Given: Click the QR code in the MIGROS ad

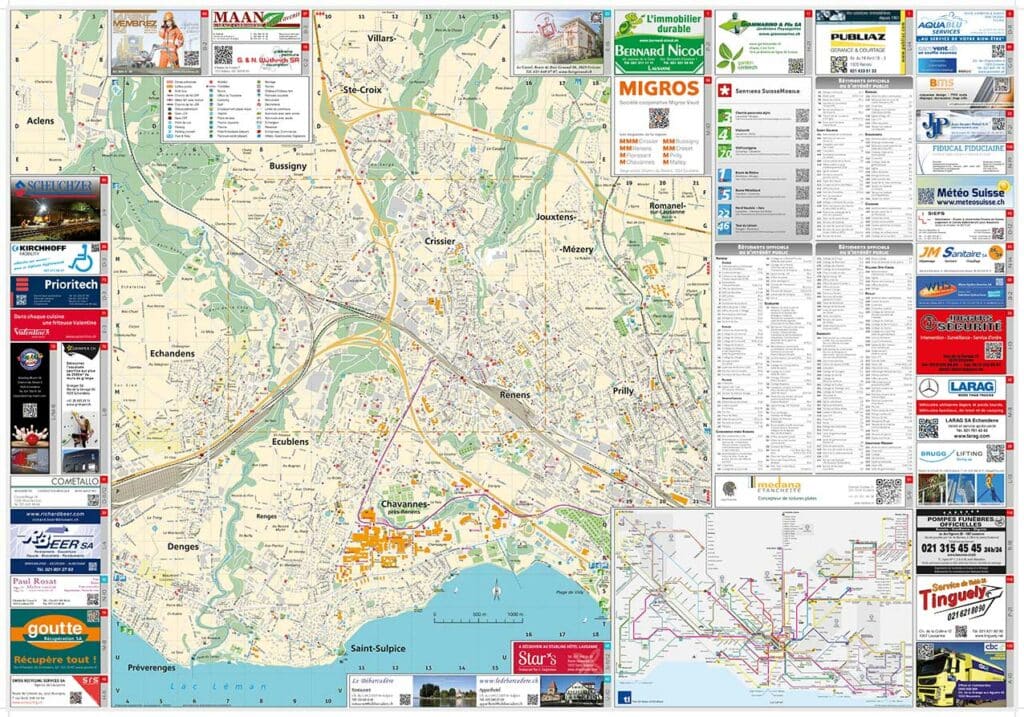Looking at the screenshot, I should 658,118.
